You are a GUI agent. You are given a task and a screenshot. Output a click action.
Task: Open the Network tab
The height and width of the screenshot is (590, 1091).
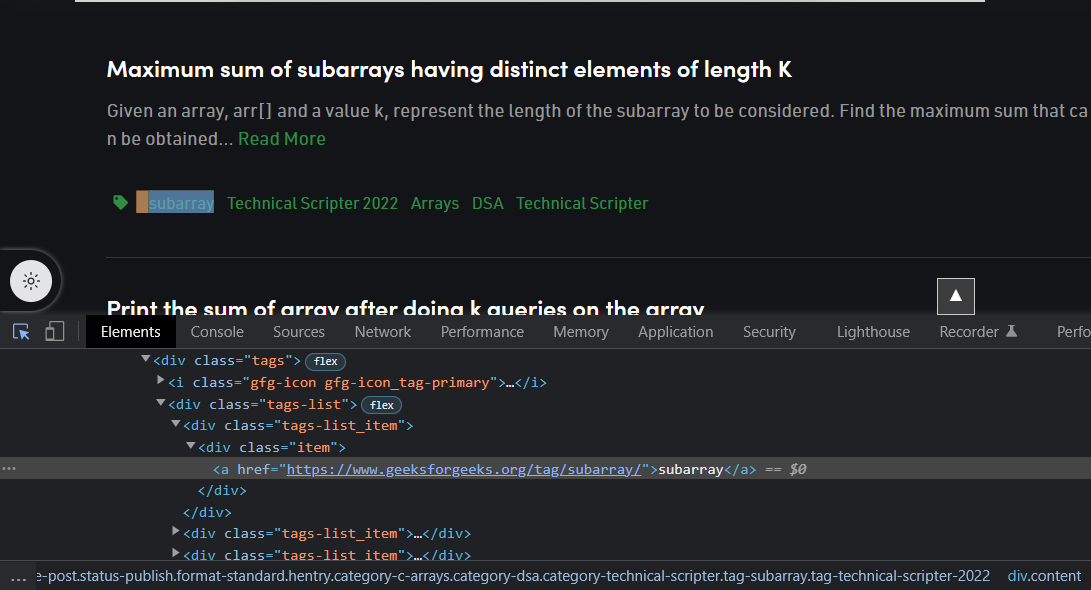point(382,332)
